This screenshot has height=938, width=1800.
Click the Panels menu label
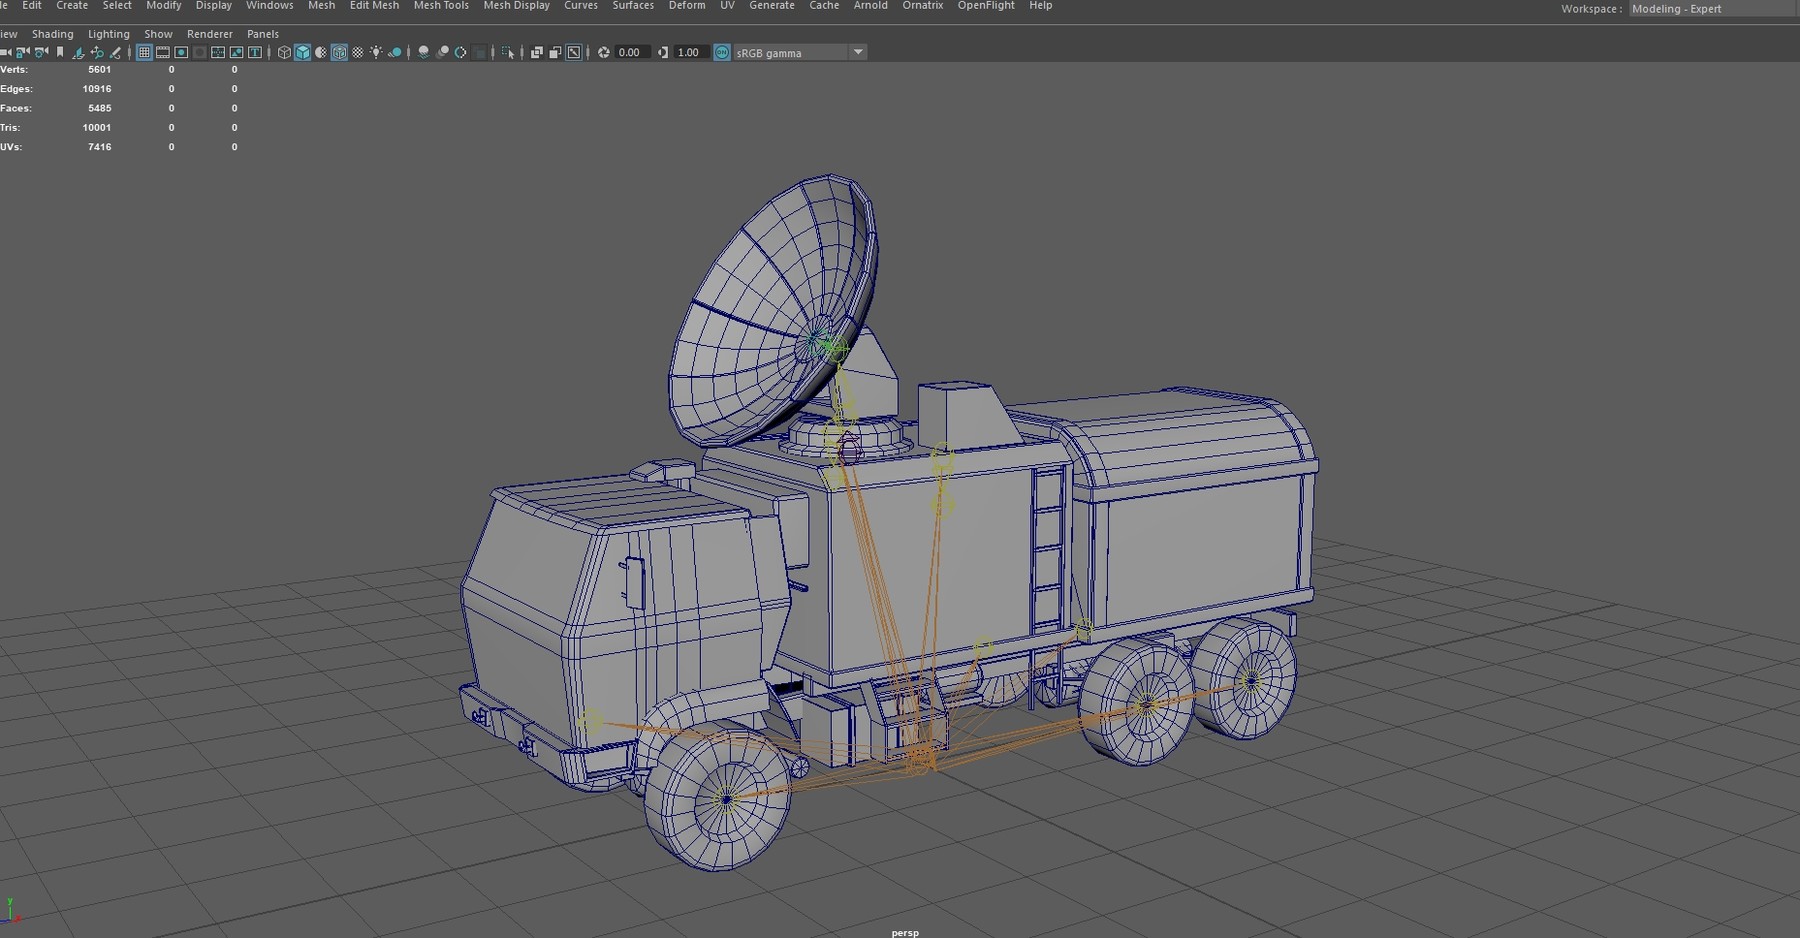(x=262, y=33)
